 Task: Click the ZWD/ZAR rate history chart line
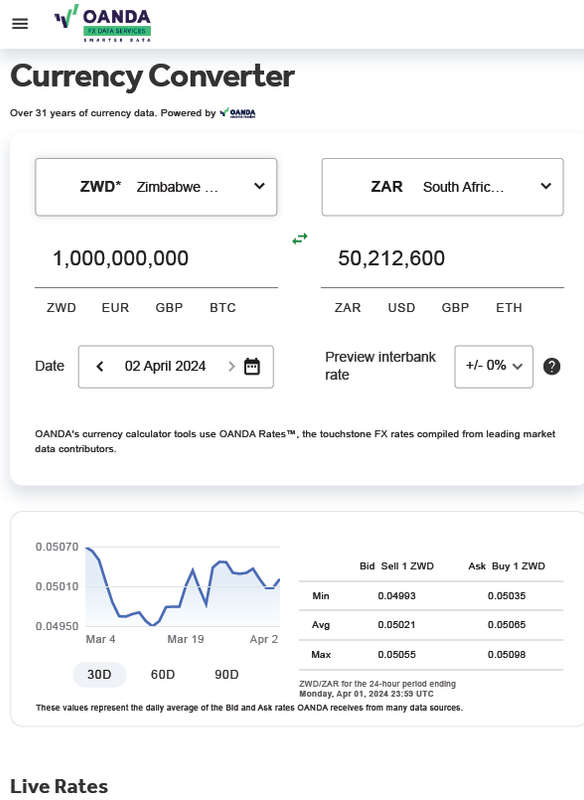[183, 587]
